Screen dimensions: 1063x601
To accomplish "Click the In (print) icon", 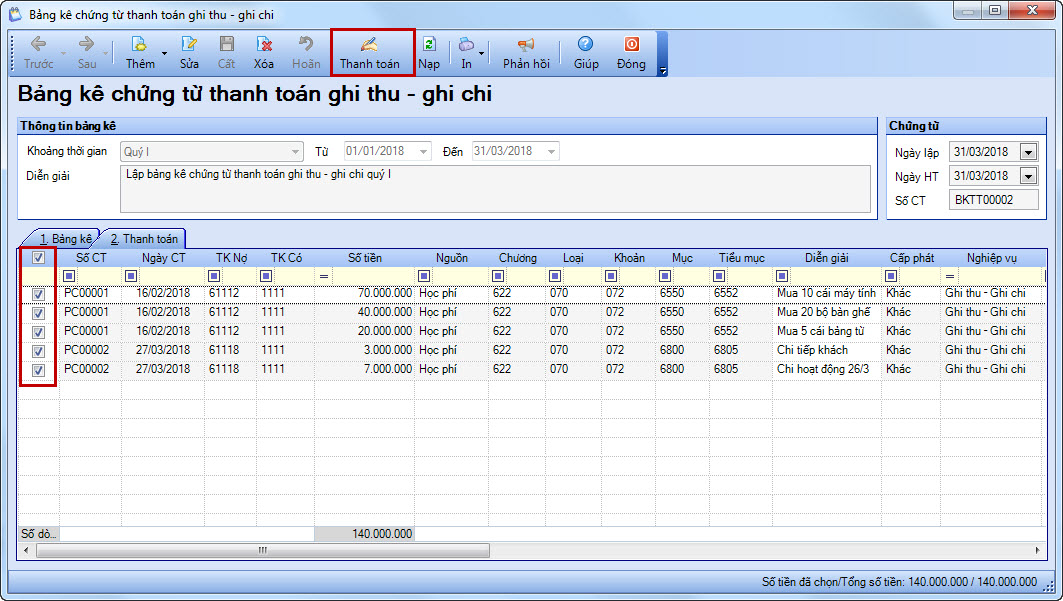I will (x=466, y=44).
